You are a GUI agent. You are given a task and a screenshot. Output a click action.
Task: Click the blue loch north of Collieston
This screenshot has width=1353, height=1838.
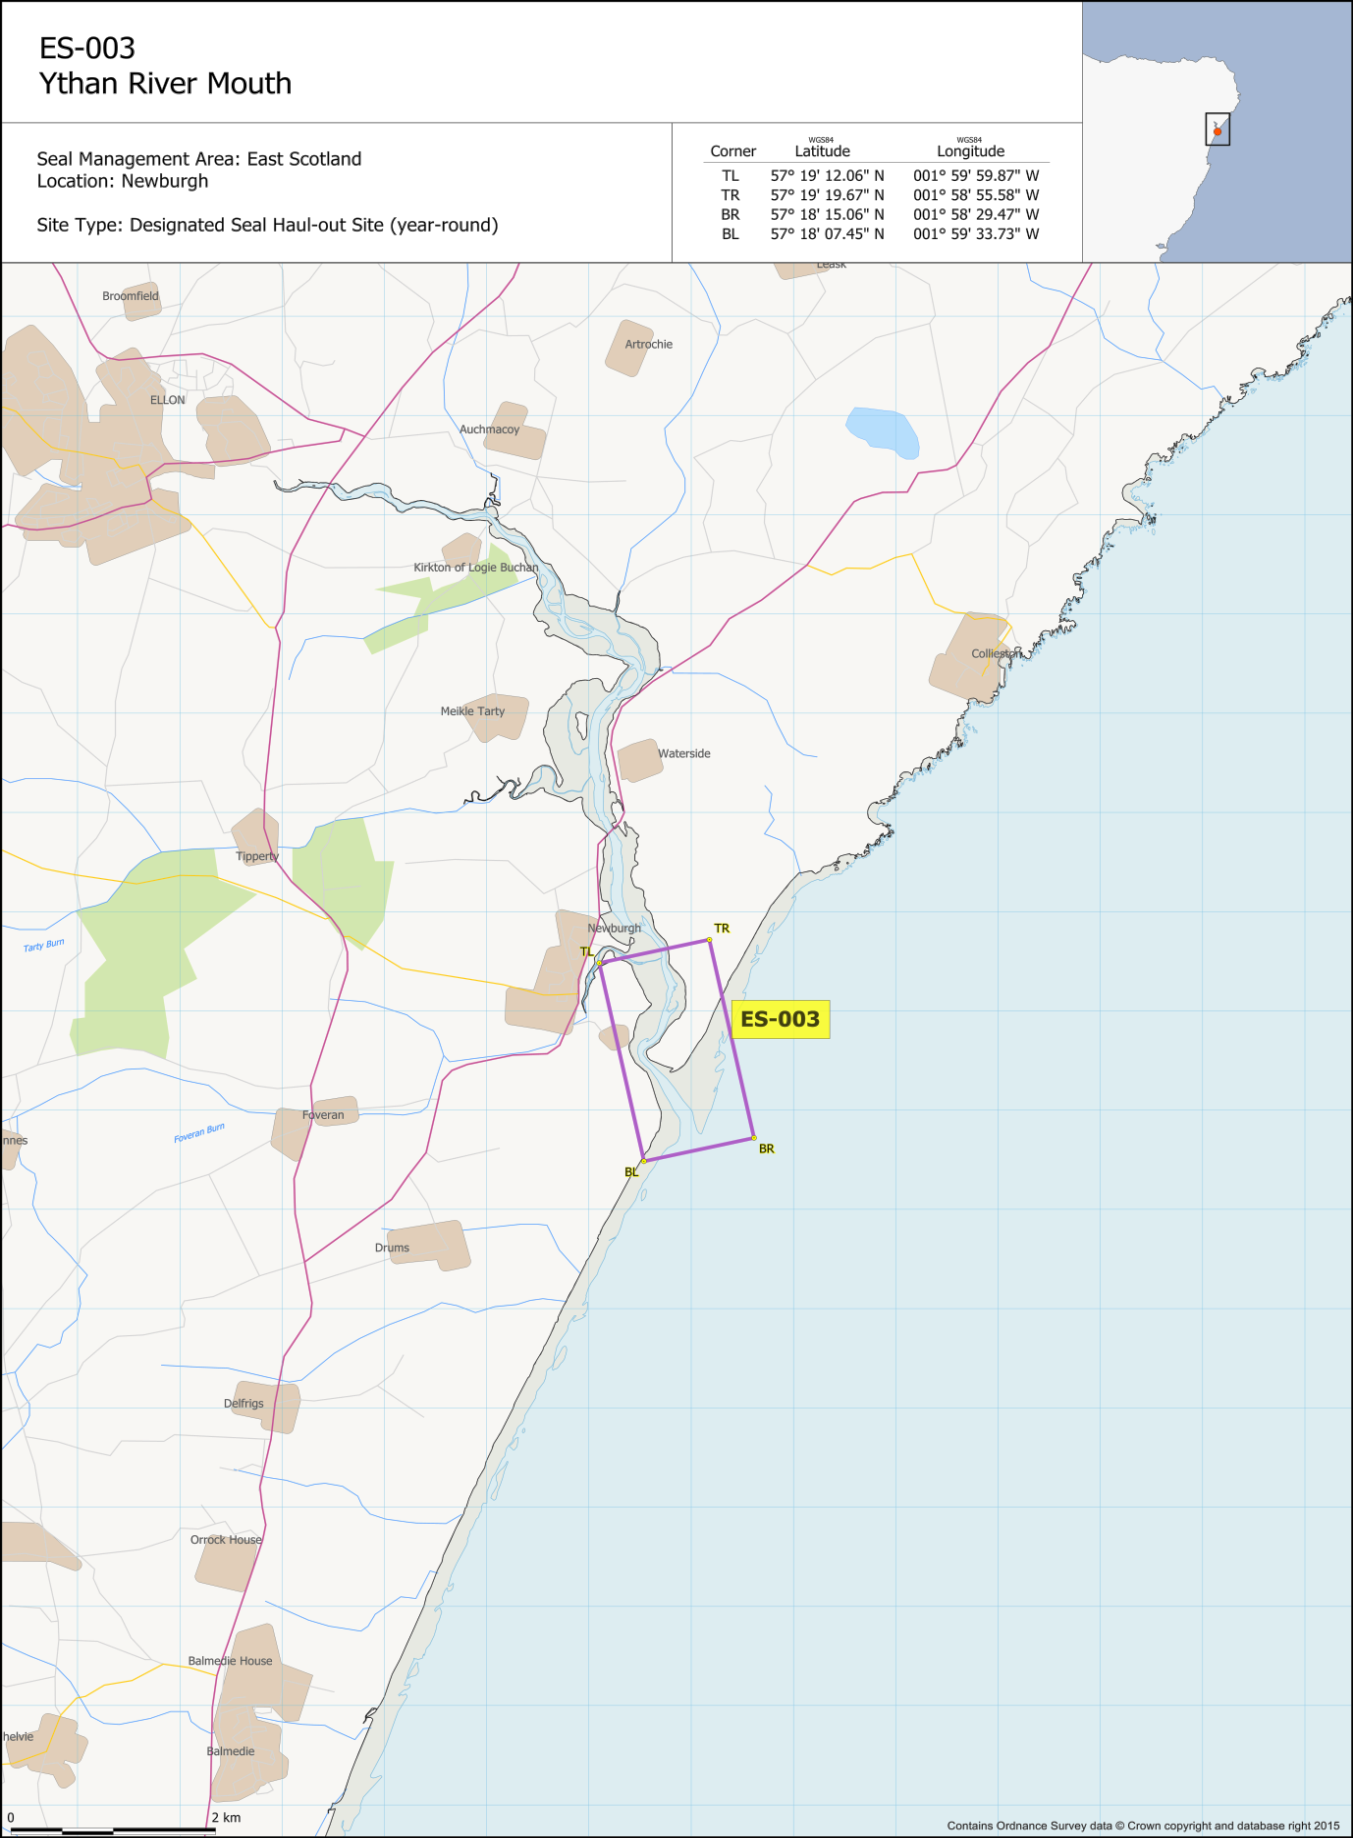tap(882, 432)
